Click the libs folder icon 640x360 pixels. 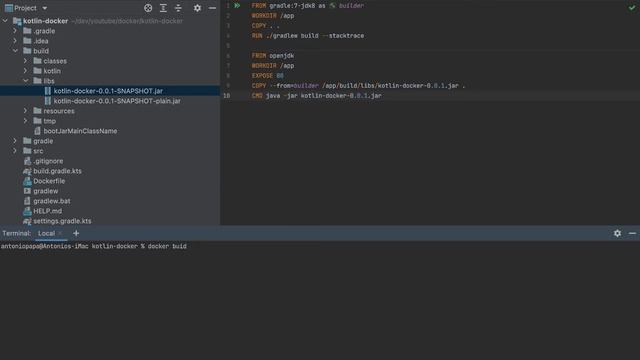pos(37,81)
